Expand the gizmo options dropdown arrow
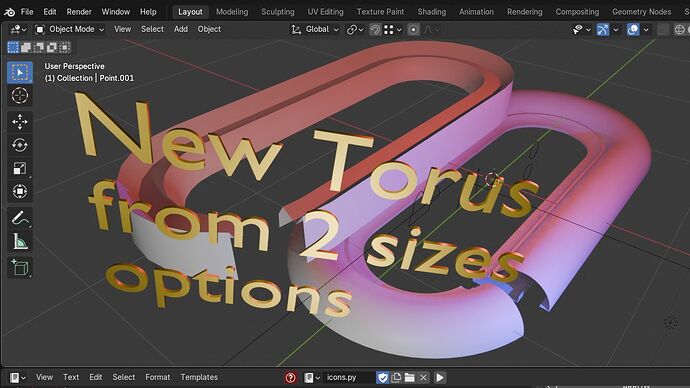 point(616,29)
